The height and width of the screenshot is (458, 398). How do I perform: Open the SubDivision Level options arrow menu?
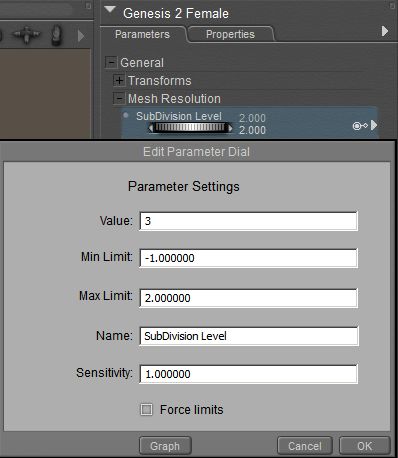tap(374, 125)
